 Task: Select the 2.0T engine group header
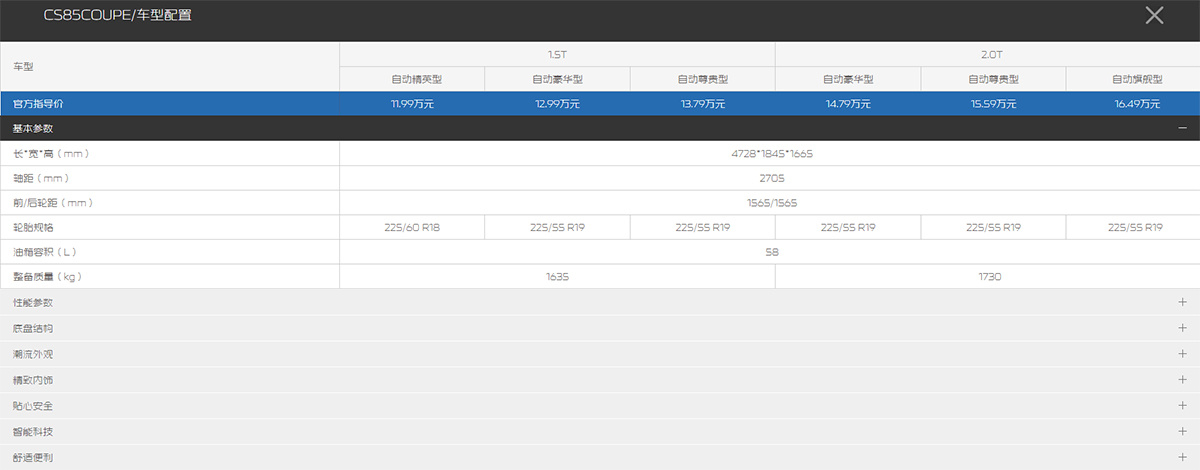pos(987,54)
